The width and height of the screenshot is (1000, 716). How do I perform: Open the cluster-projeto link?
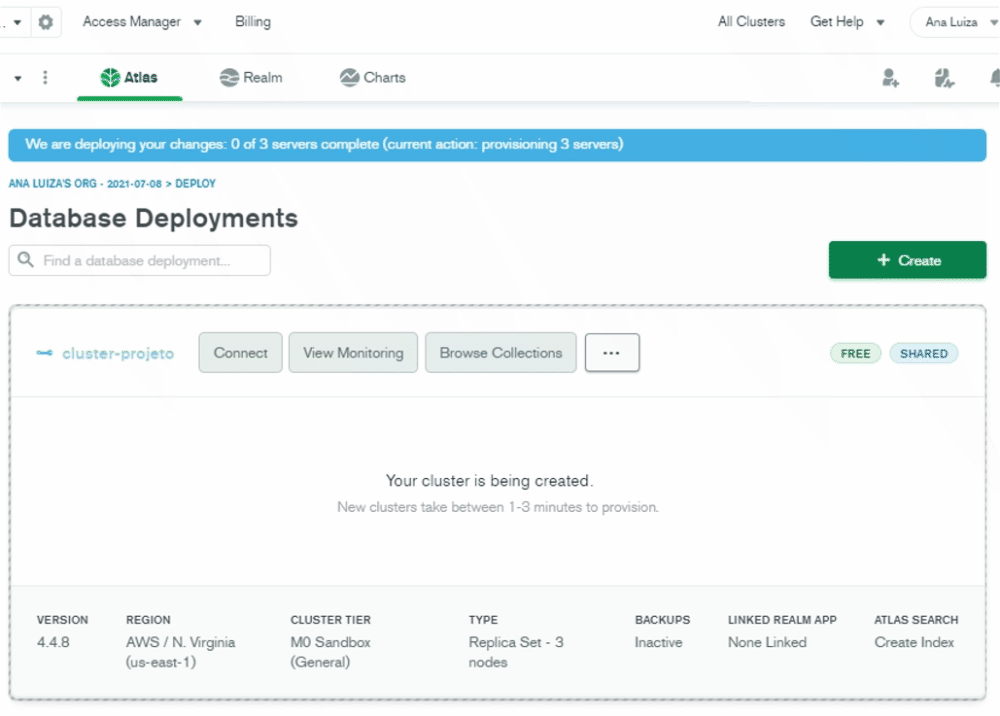point(118,353)
